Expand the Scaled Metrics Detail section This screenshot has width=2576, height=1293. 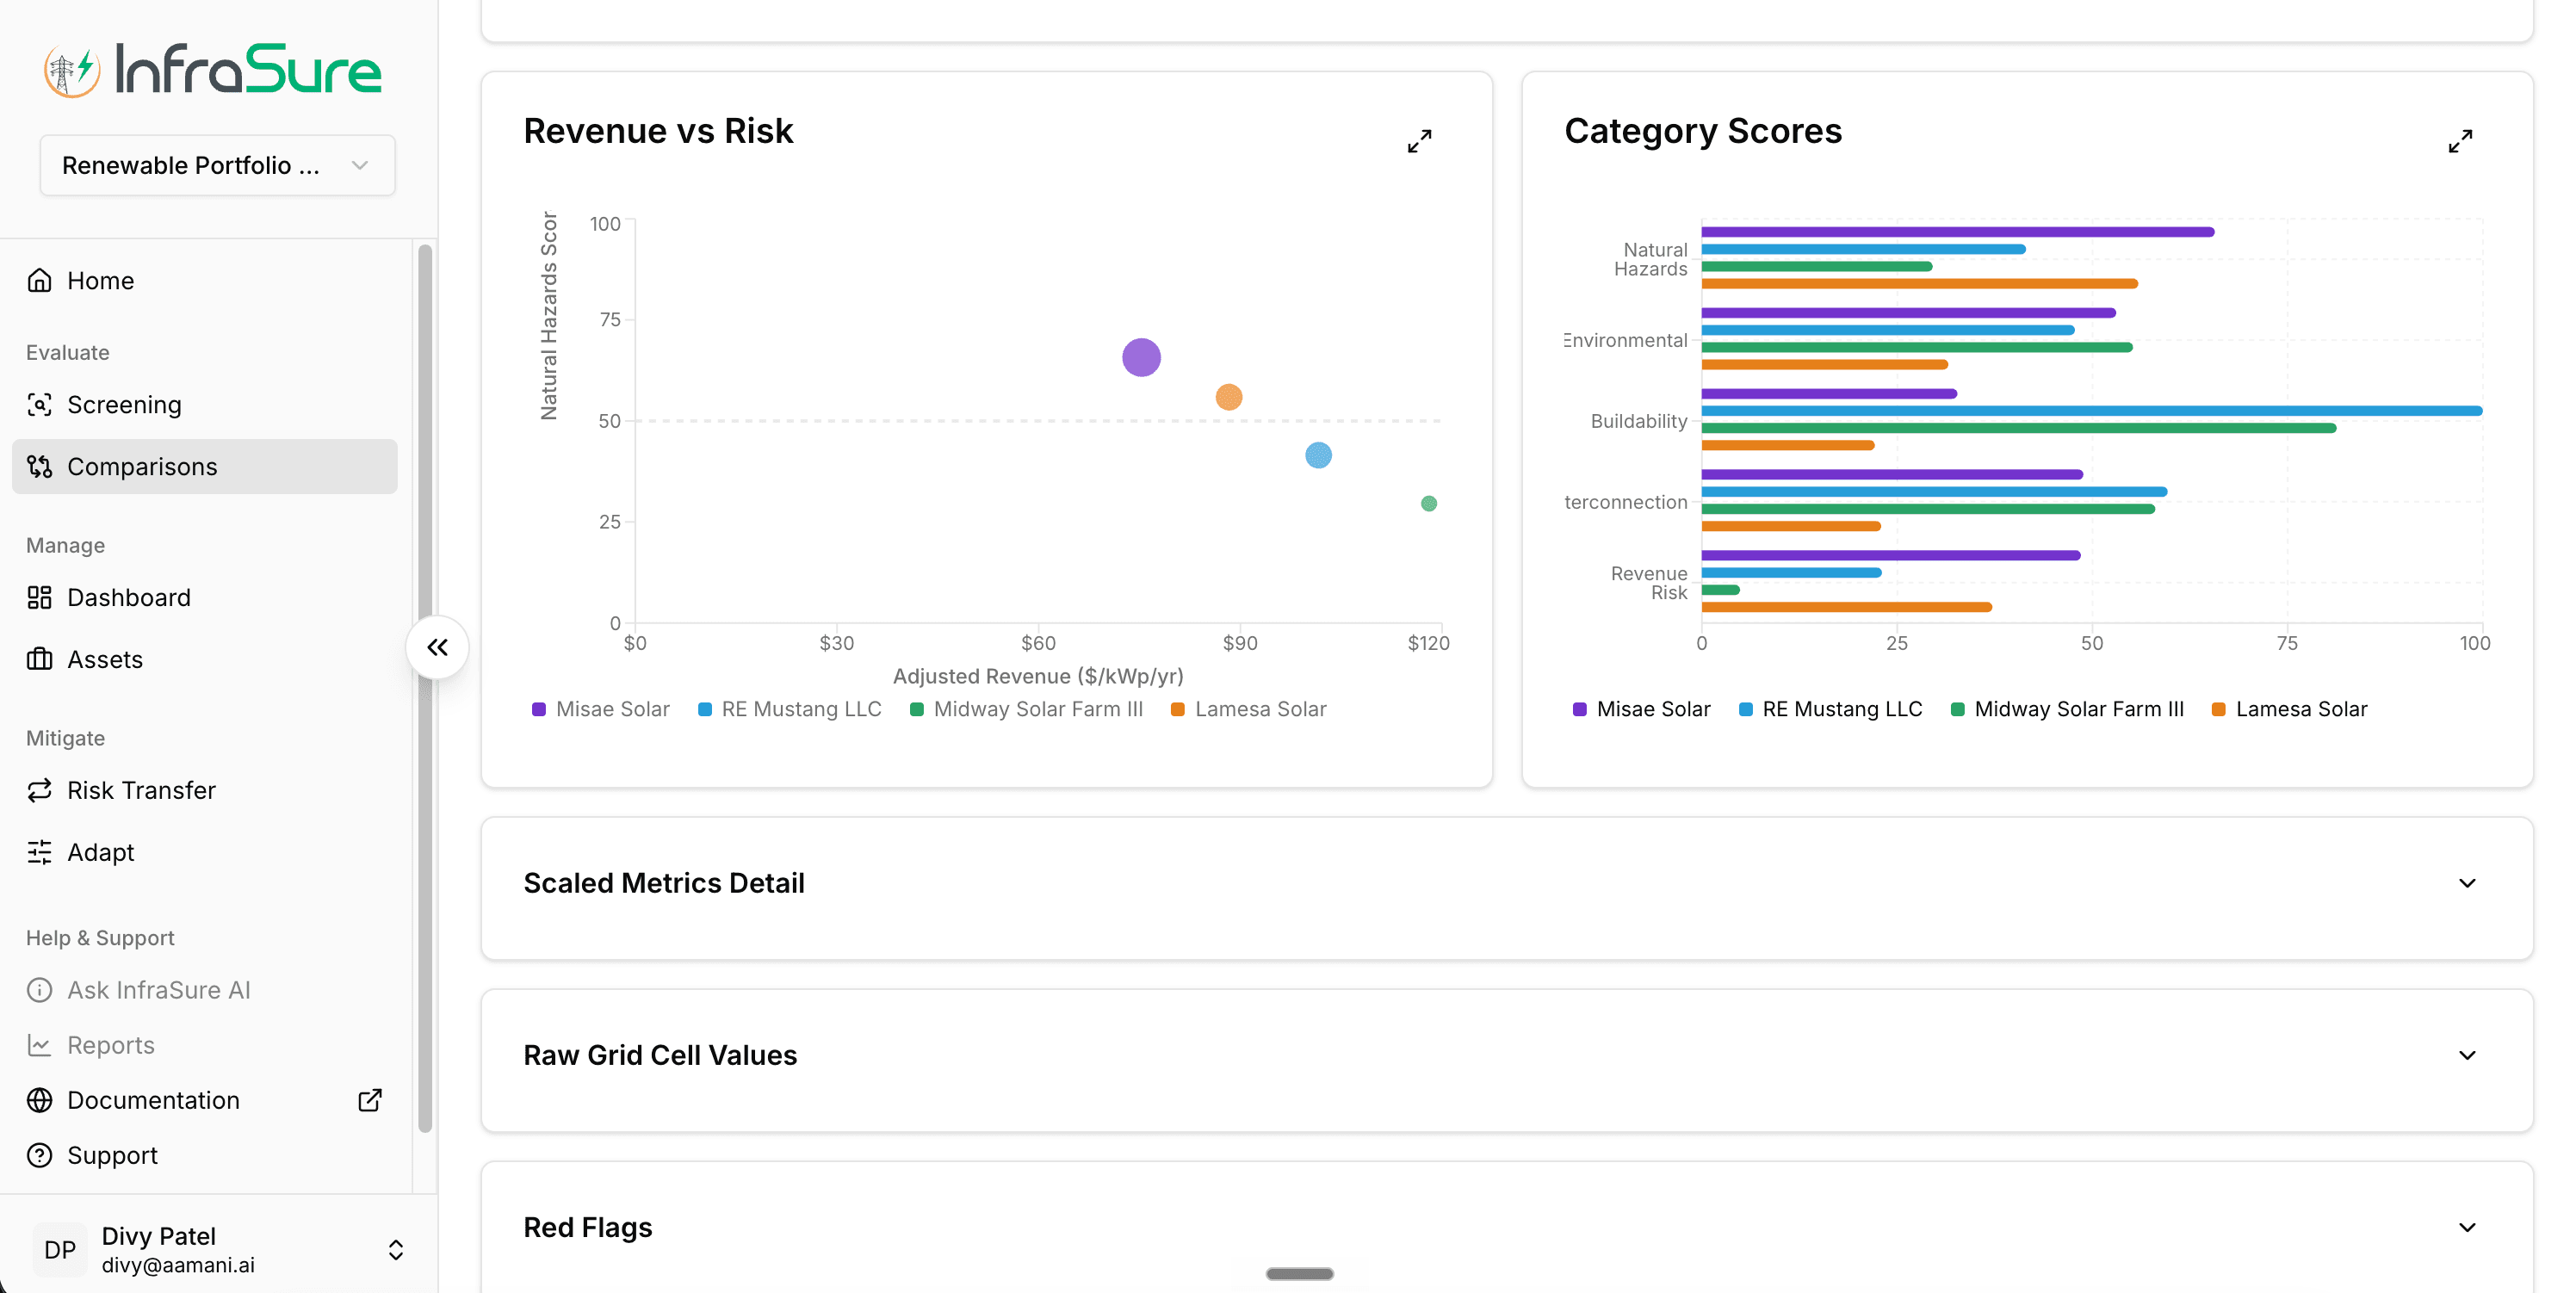(x=2467, y=883)
